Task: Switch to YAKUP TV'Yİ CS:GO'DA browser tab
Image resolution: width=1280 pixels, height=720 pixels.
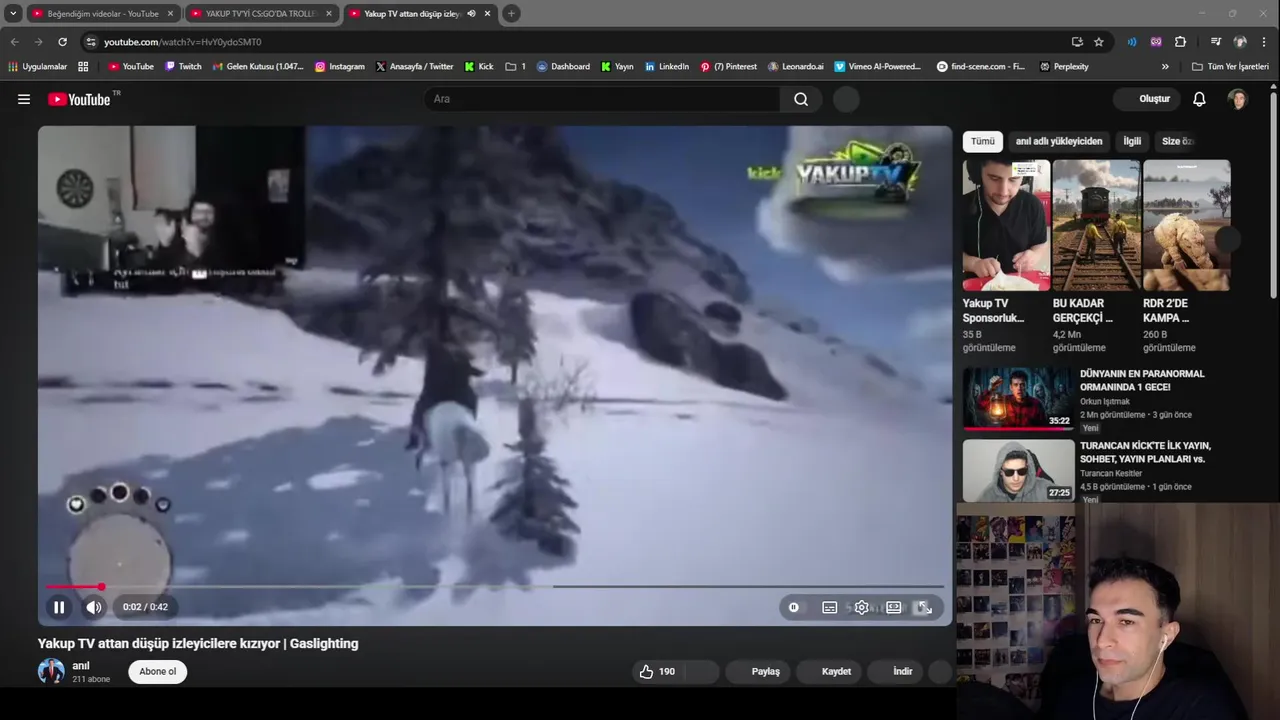Action: coord(262,14)
